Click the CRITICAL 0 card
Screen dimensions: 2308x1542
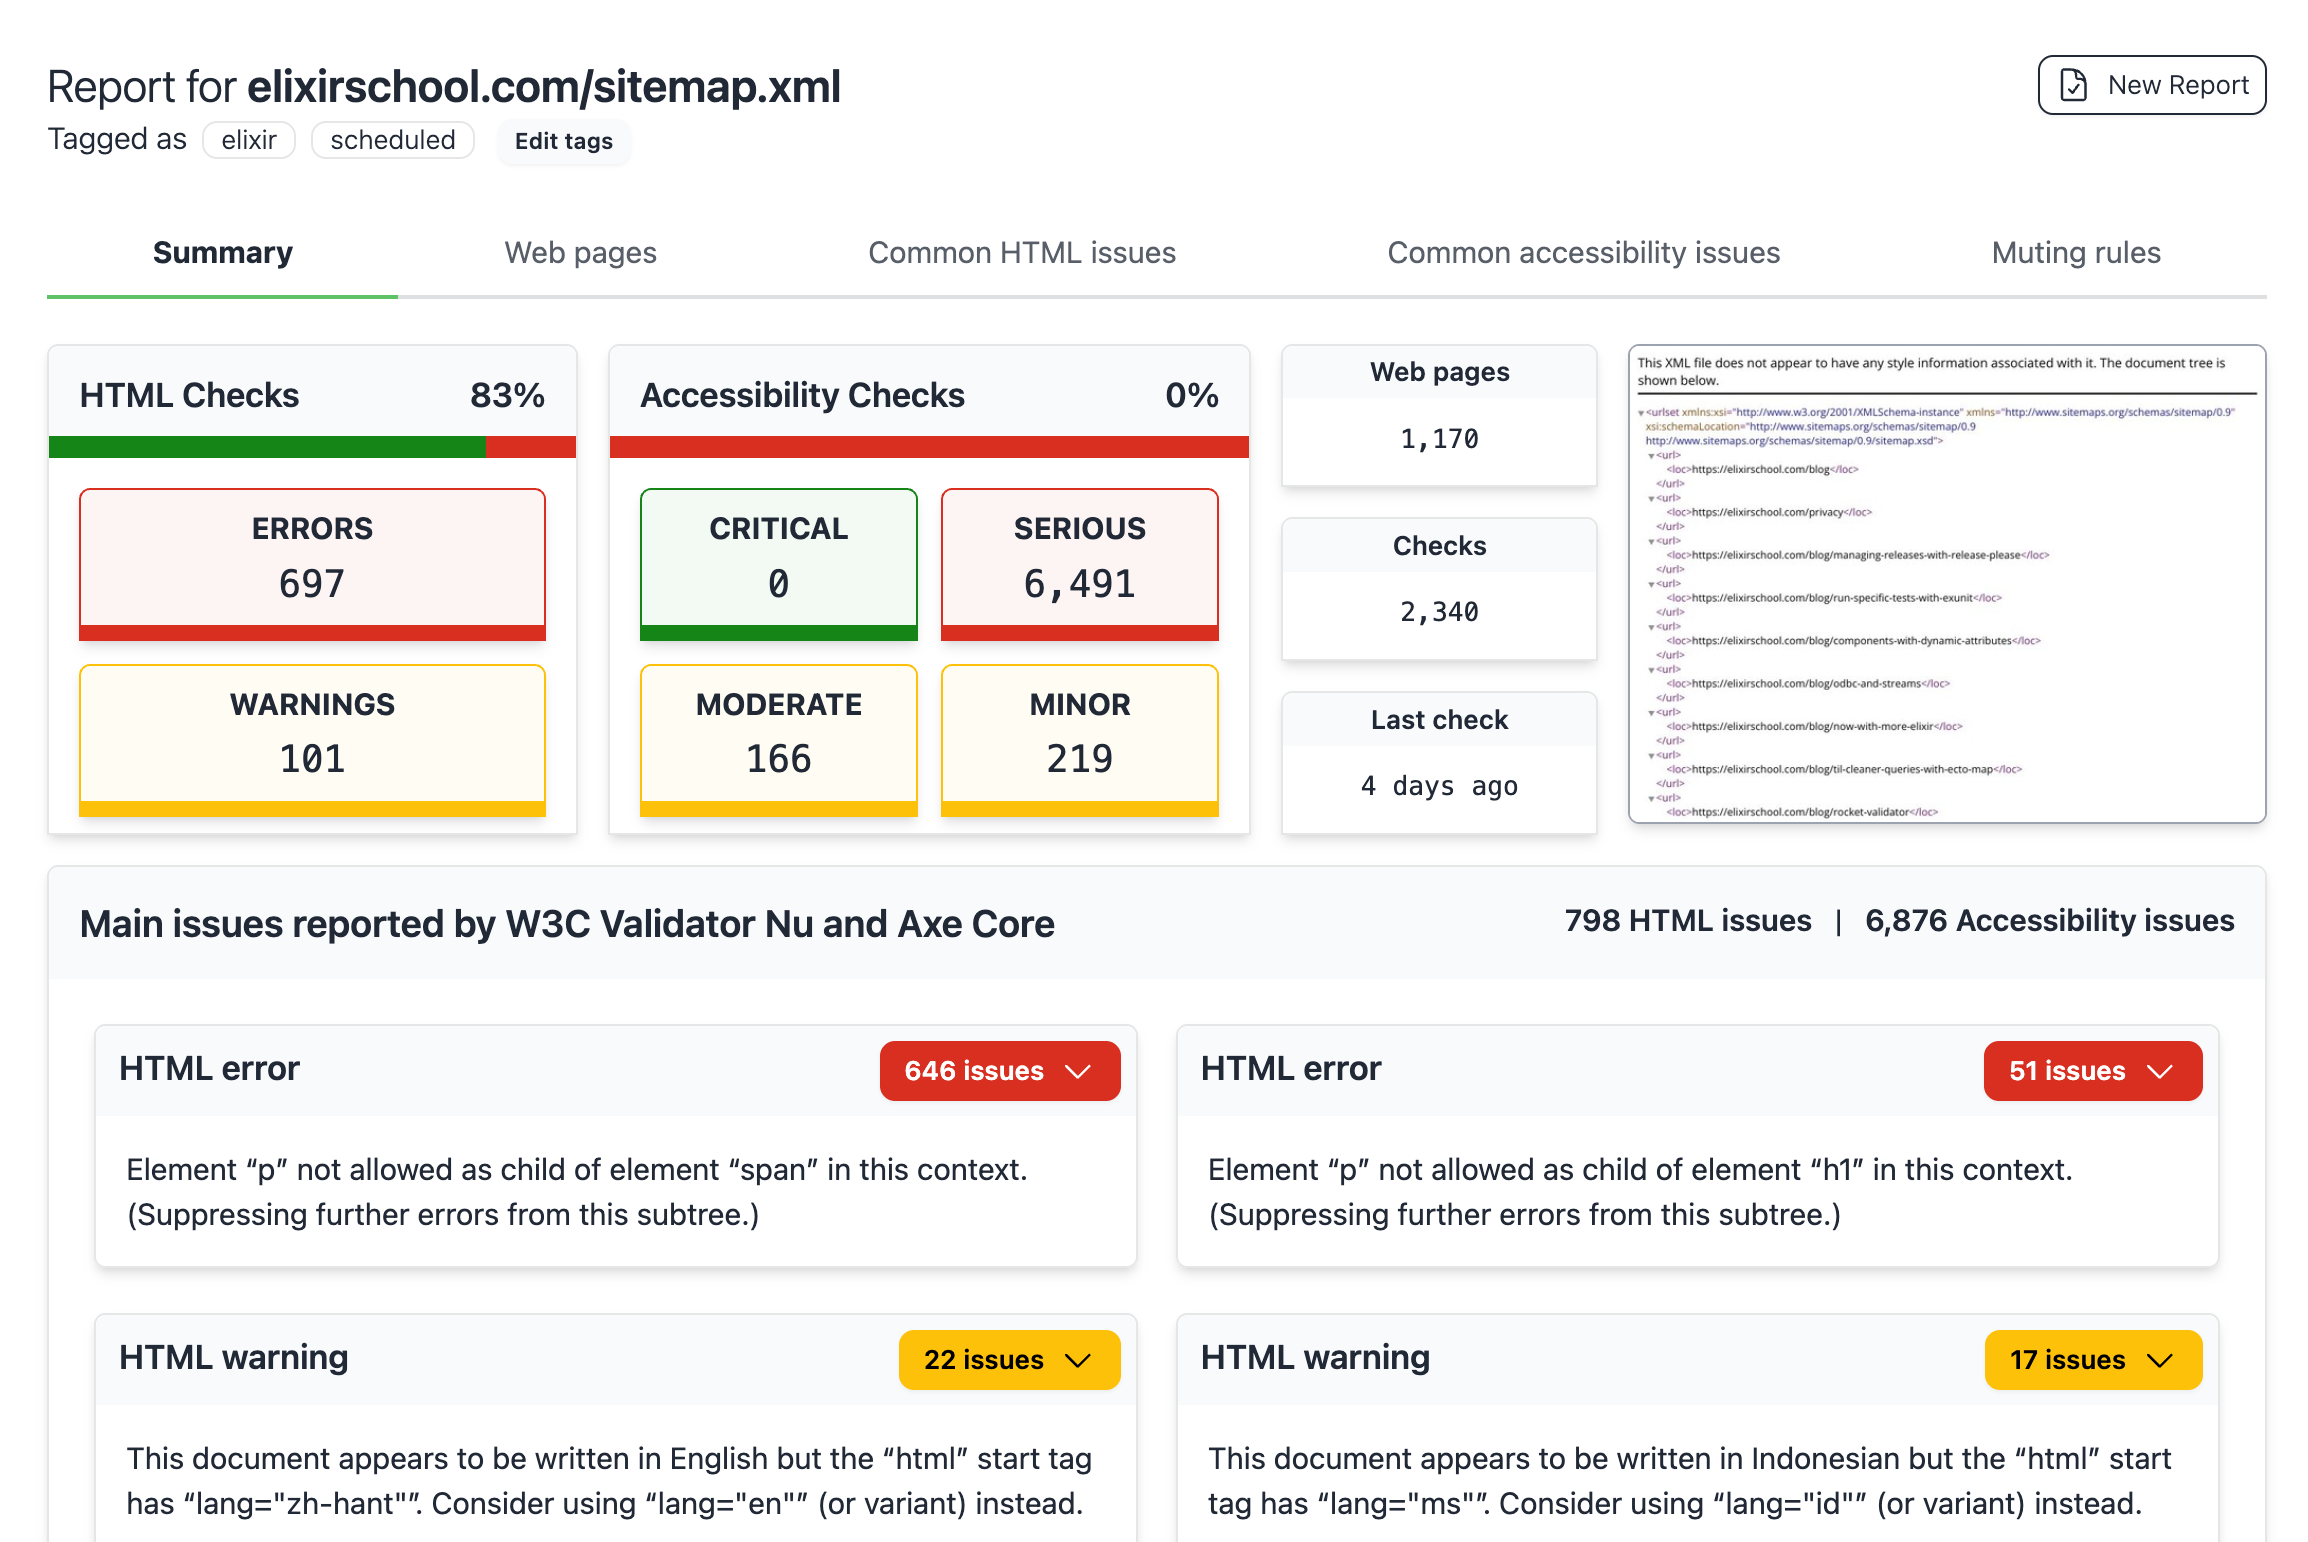coord(779,564)
